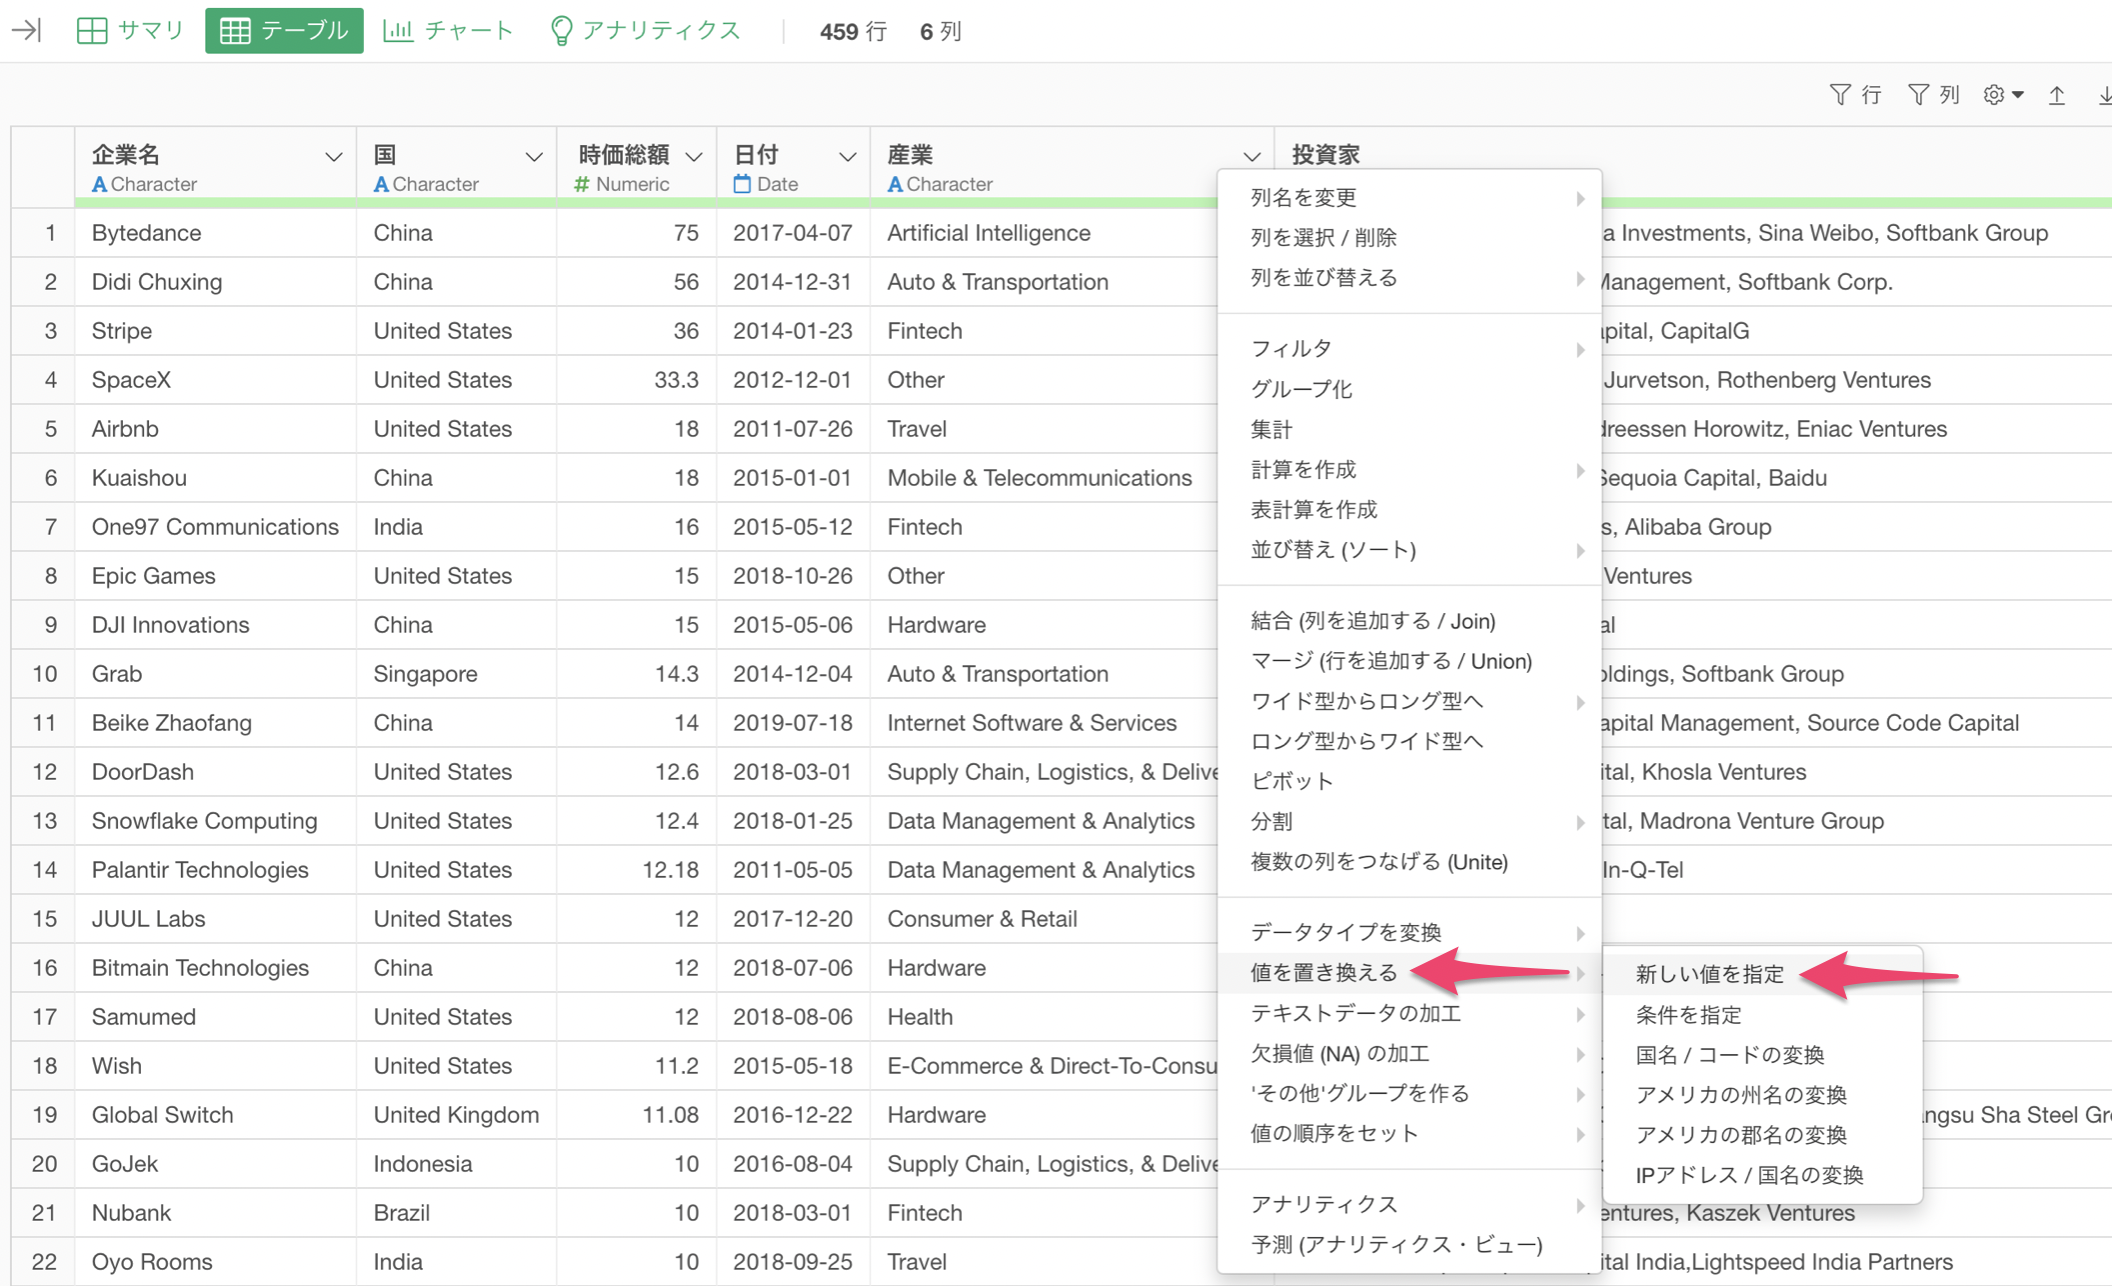2112x1286 pixels.
Task: Choose アメリカの州名の変換 submenu item
Action: tap(1762, 1094)
